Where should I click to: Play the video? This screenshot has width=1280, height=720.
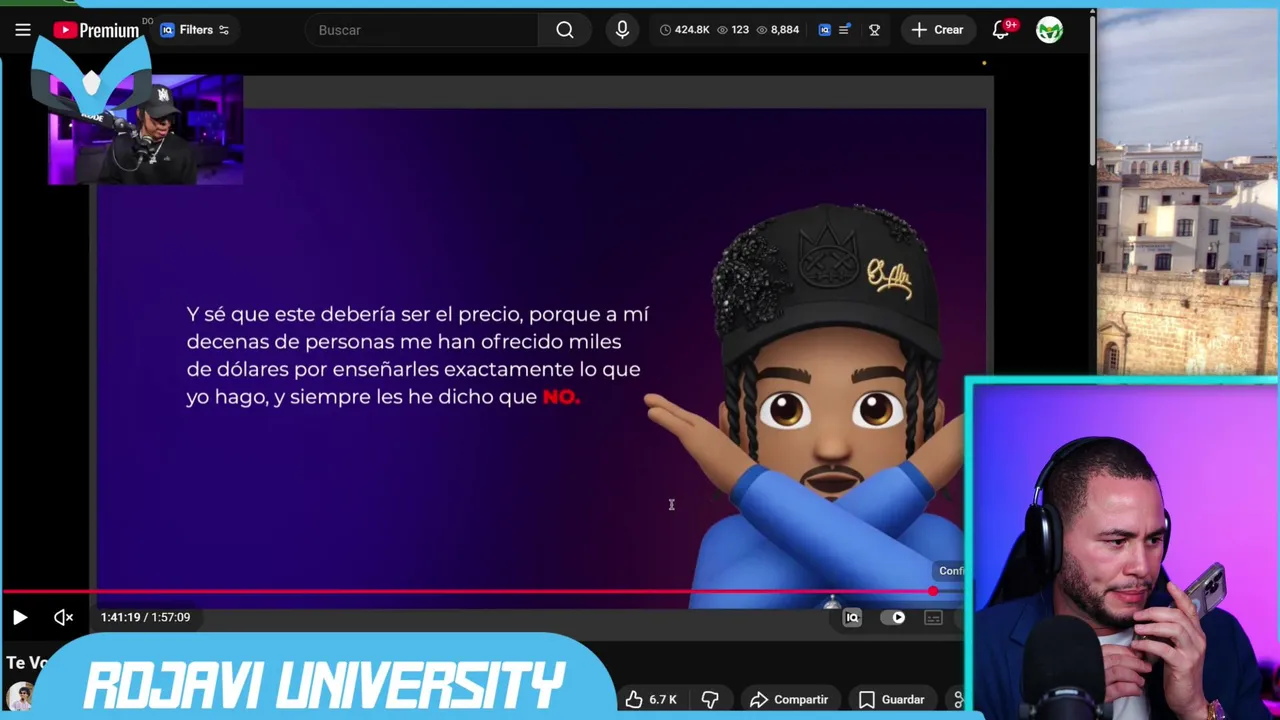point(19,618)
